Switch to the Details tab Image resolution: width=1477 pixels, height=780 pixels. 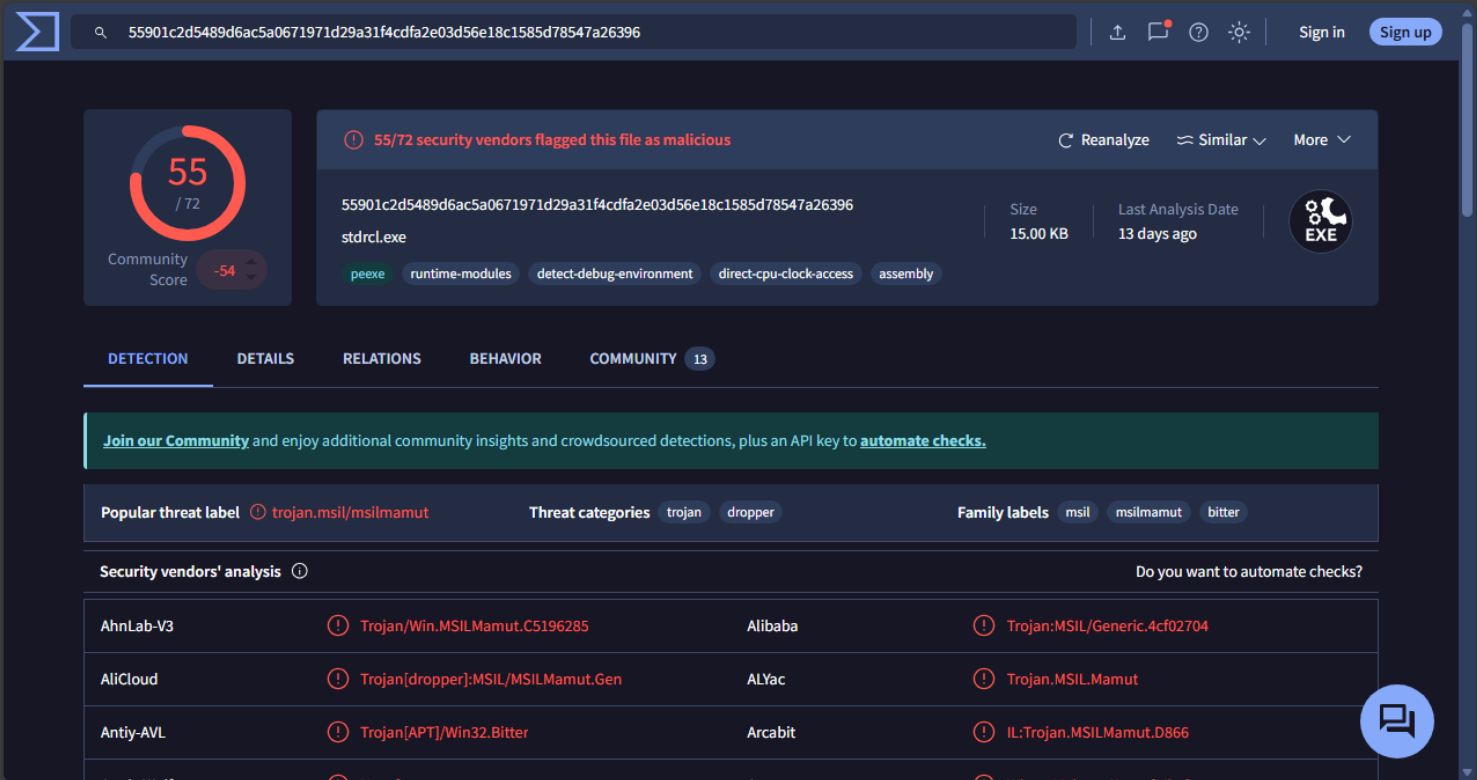(265, 358)
